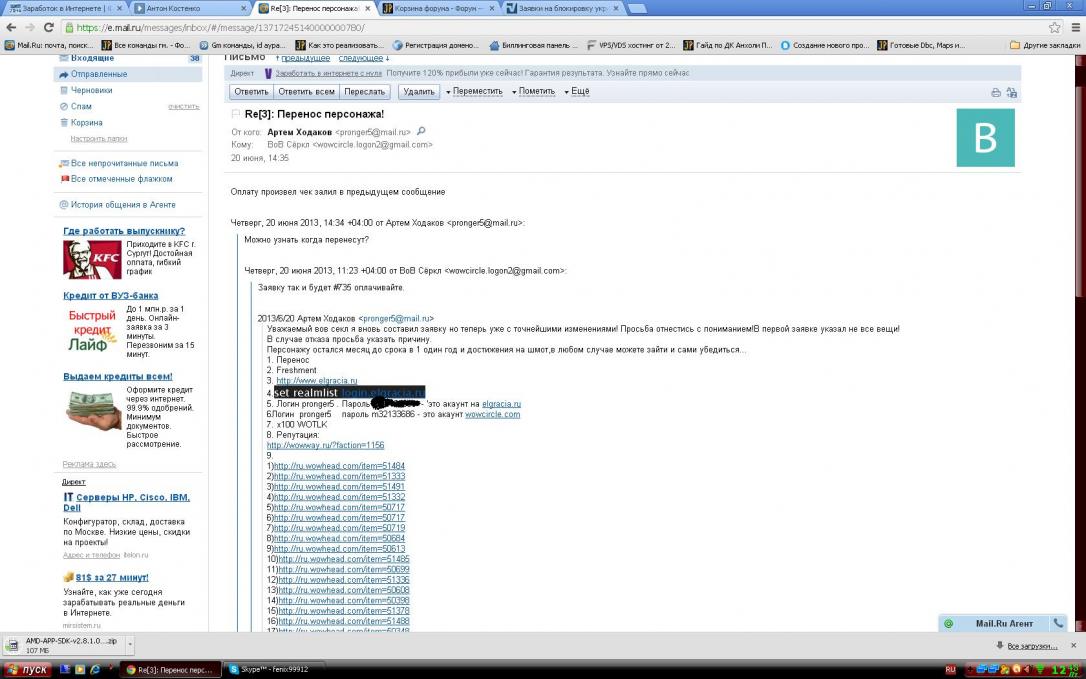This screenshot has width=1086, height=679.
Task: Bookmark this page with the star icon
Action: (1054, 28)
